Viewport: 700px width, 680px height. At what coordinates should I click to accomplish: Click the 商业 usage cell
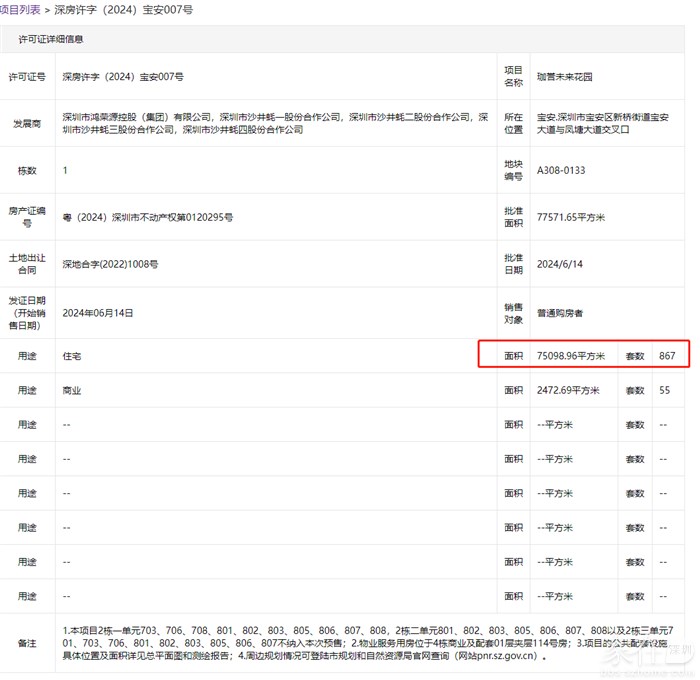(72, 390)
